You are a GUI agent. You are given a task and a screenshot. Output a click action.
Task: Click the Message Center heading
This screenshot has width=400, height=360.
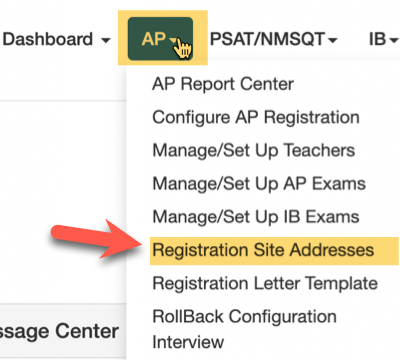point(59,331)
